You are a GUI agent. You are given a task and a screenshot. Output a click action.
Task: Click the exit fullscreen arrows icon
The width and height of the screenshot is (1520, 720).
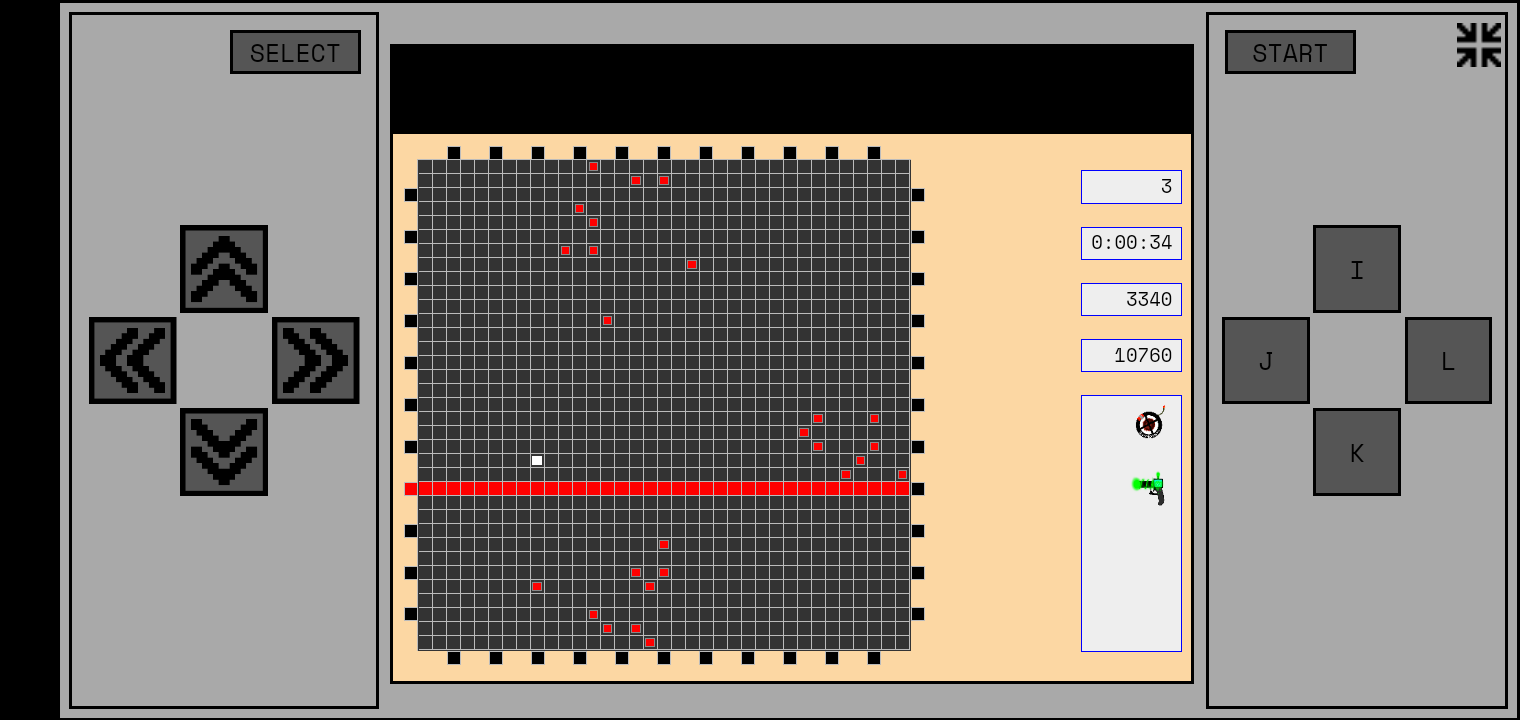[x=1478, y=45]
